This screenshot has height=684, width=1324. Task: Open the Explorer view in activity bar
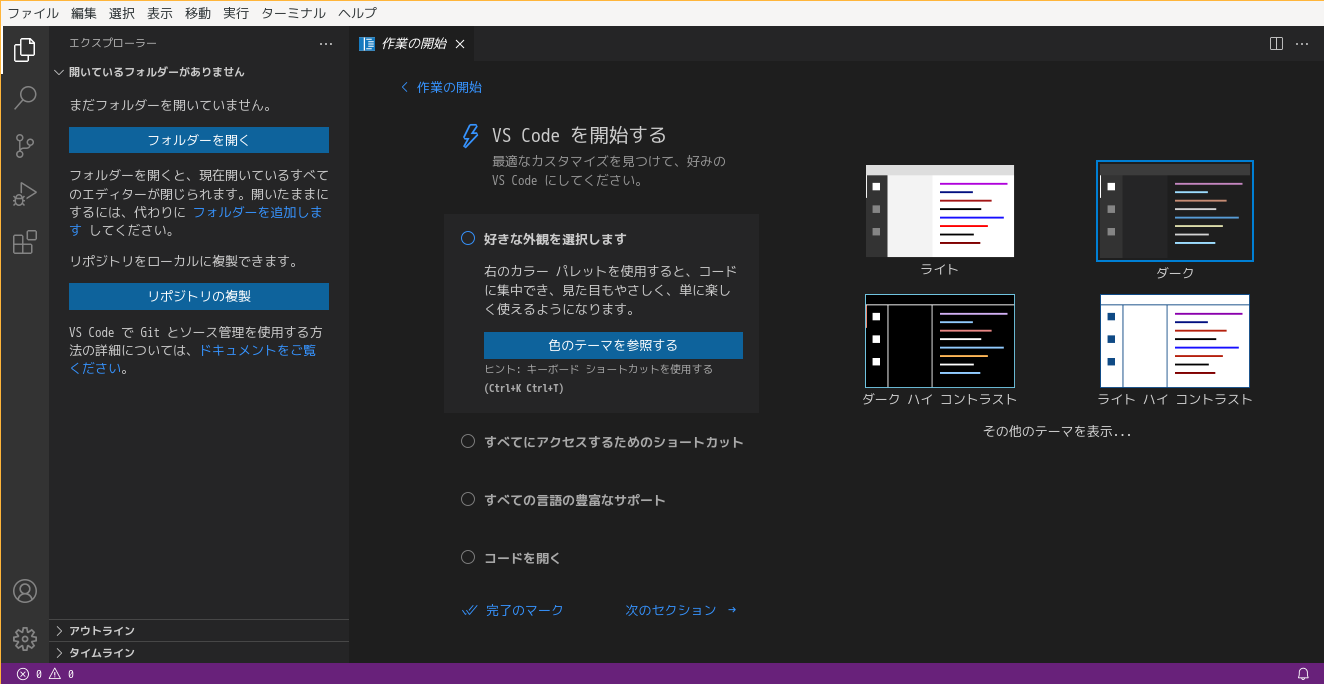(25, 49)
